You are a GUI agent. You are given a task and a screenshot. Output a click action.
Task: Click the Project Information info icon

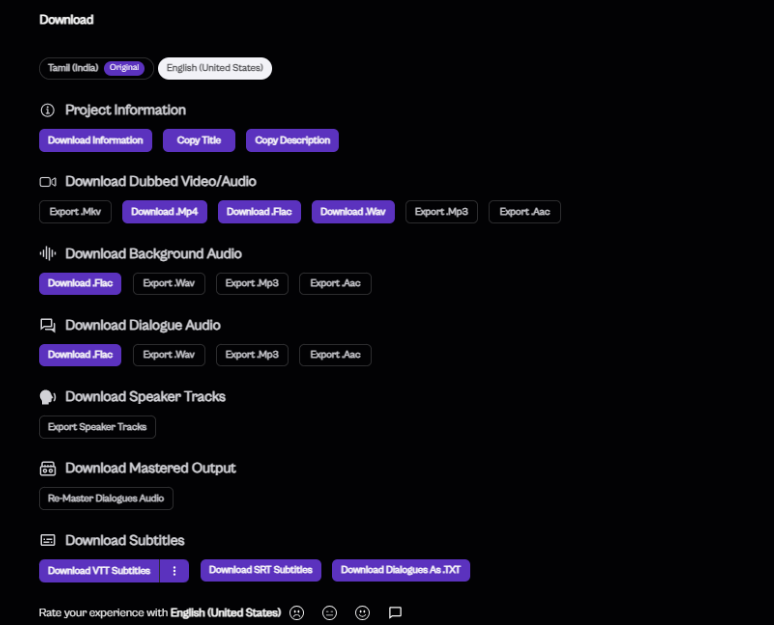47,110
